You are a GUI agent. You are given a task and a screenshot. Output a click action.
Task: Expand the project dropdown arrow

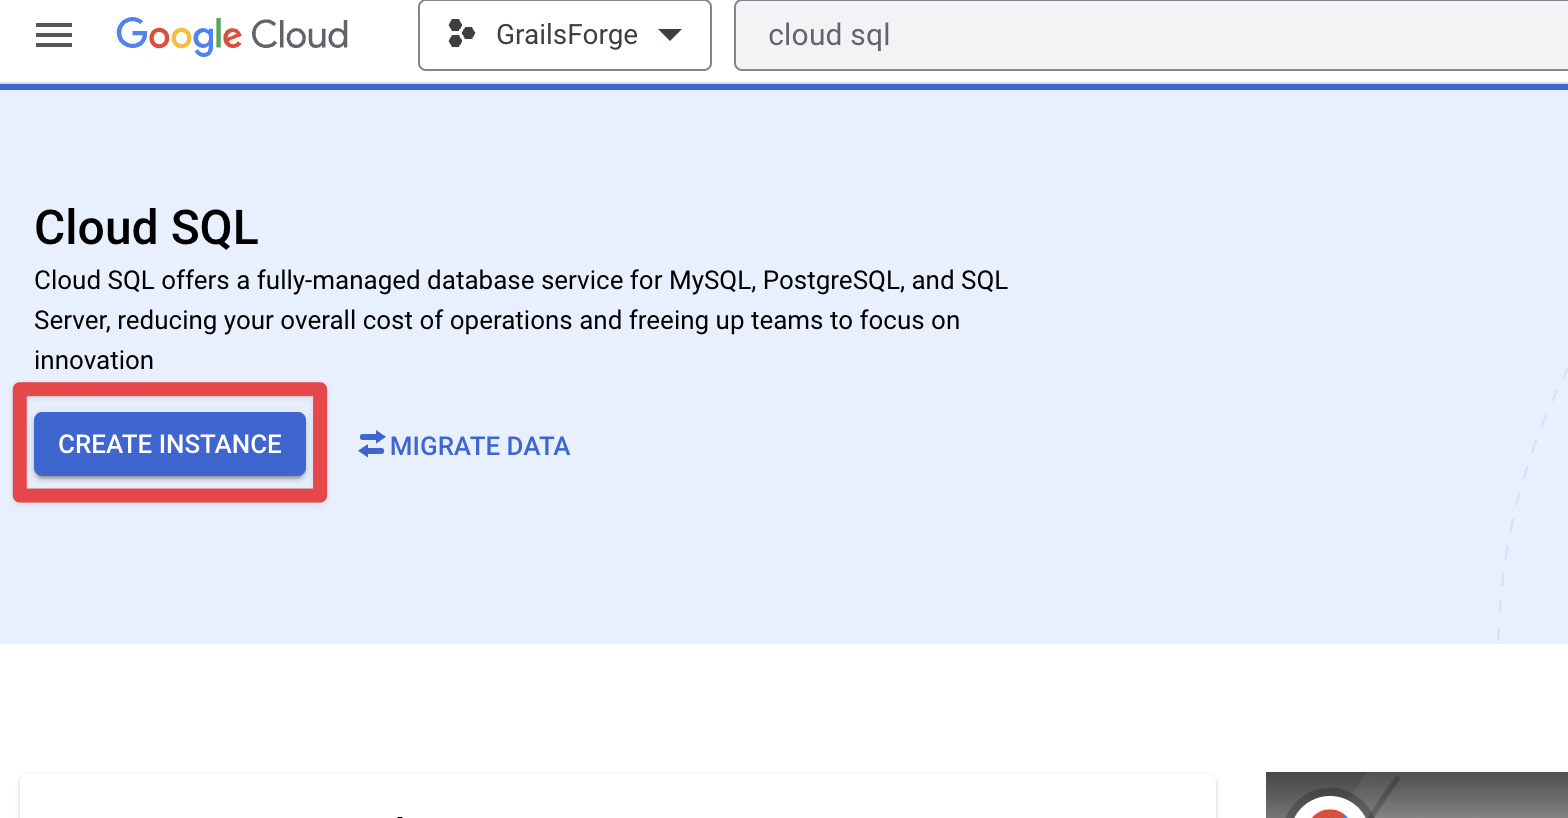point(670,35)
